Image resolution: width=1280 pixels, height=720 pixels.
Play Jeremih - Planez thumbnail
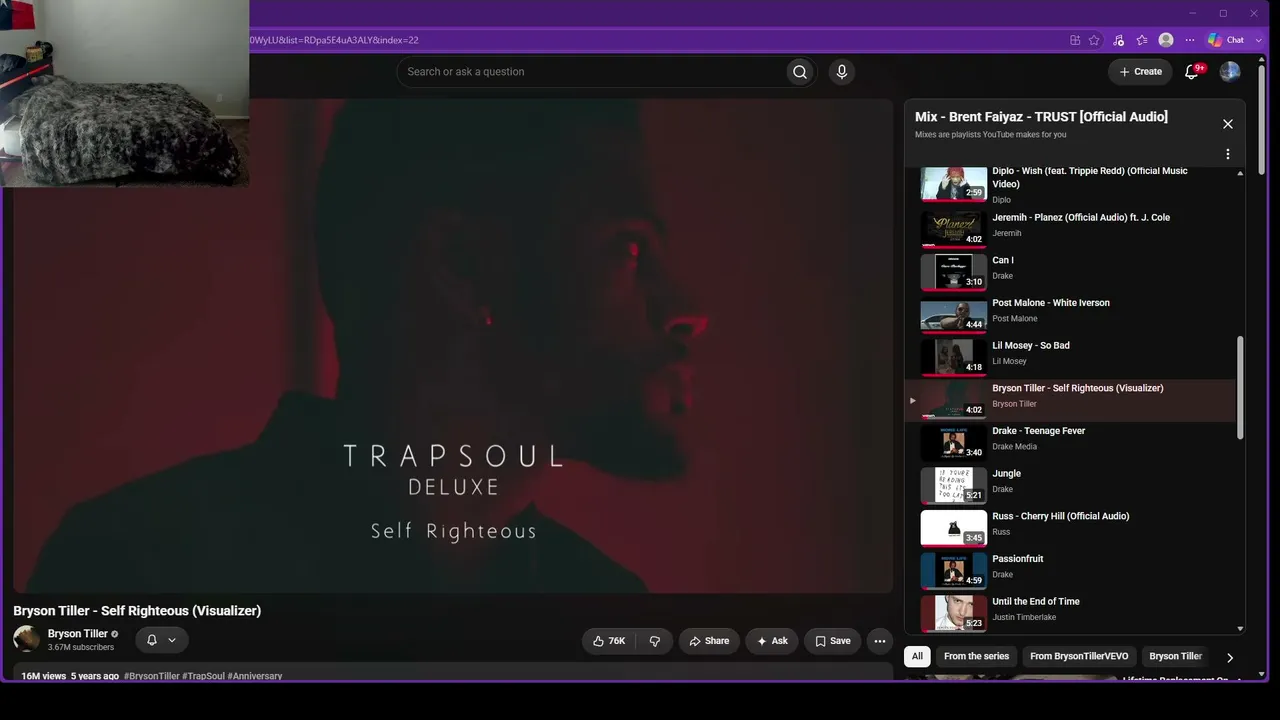(x=953, y=228)
